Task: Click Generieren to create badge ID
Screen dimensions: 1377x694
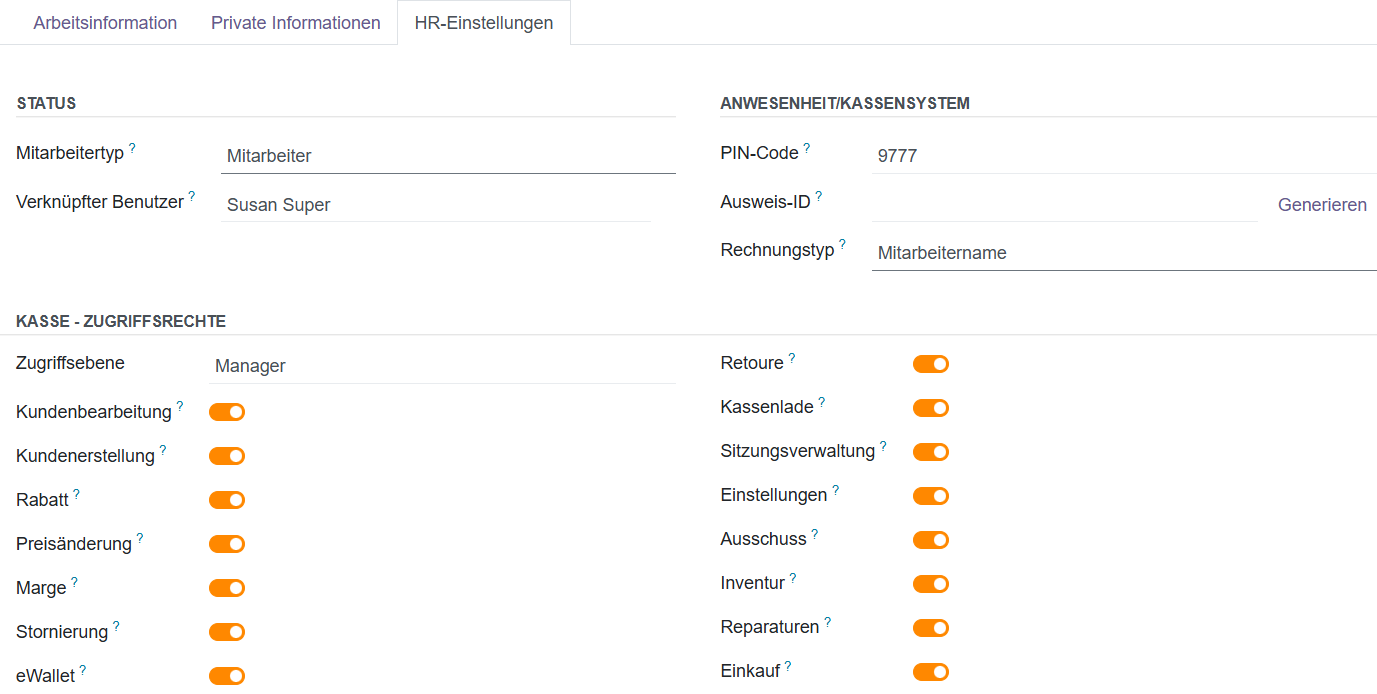Action: [x=1322, y=205]
